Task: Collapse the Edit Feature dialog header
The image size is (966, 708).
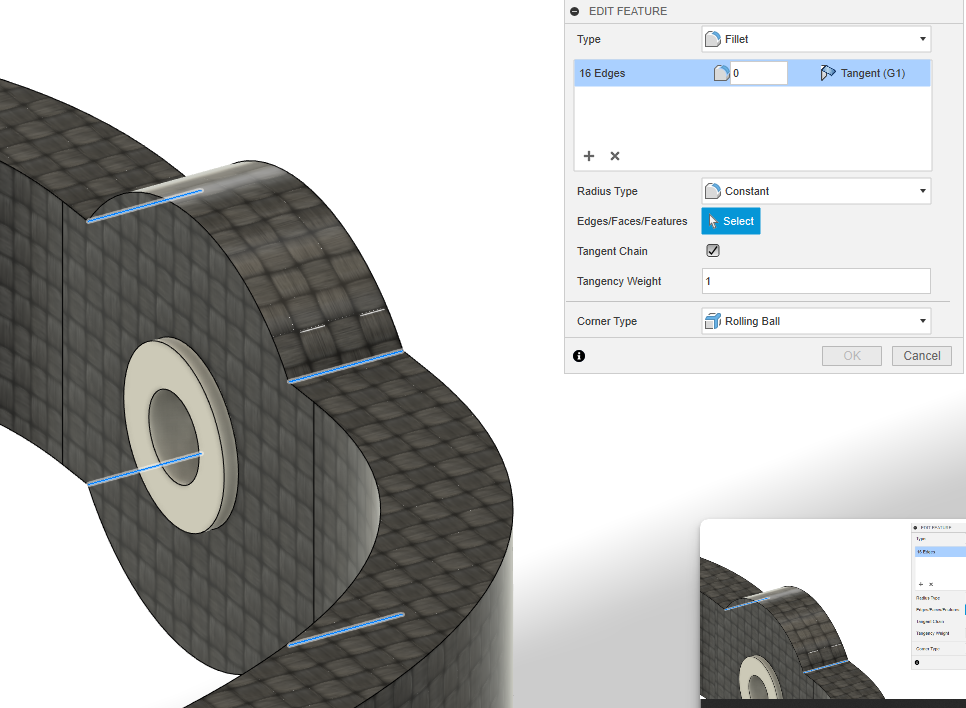Action: pos(573,11)
